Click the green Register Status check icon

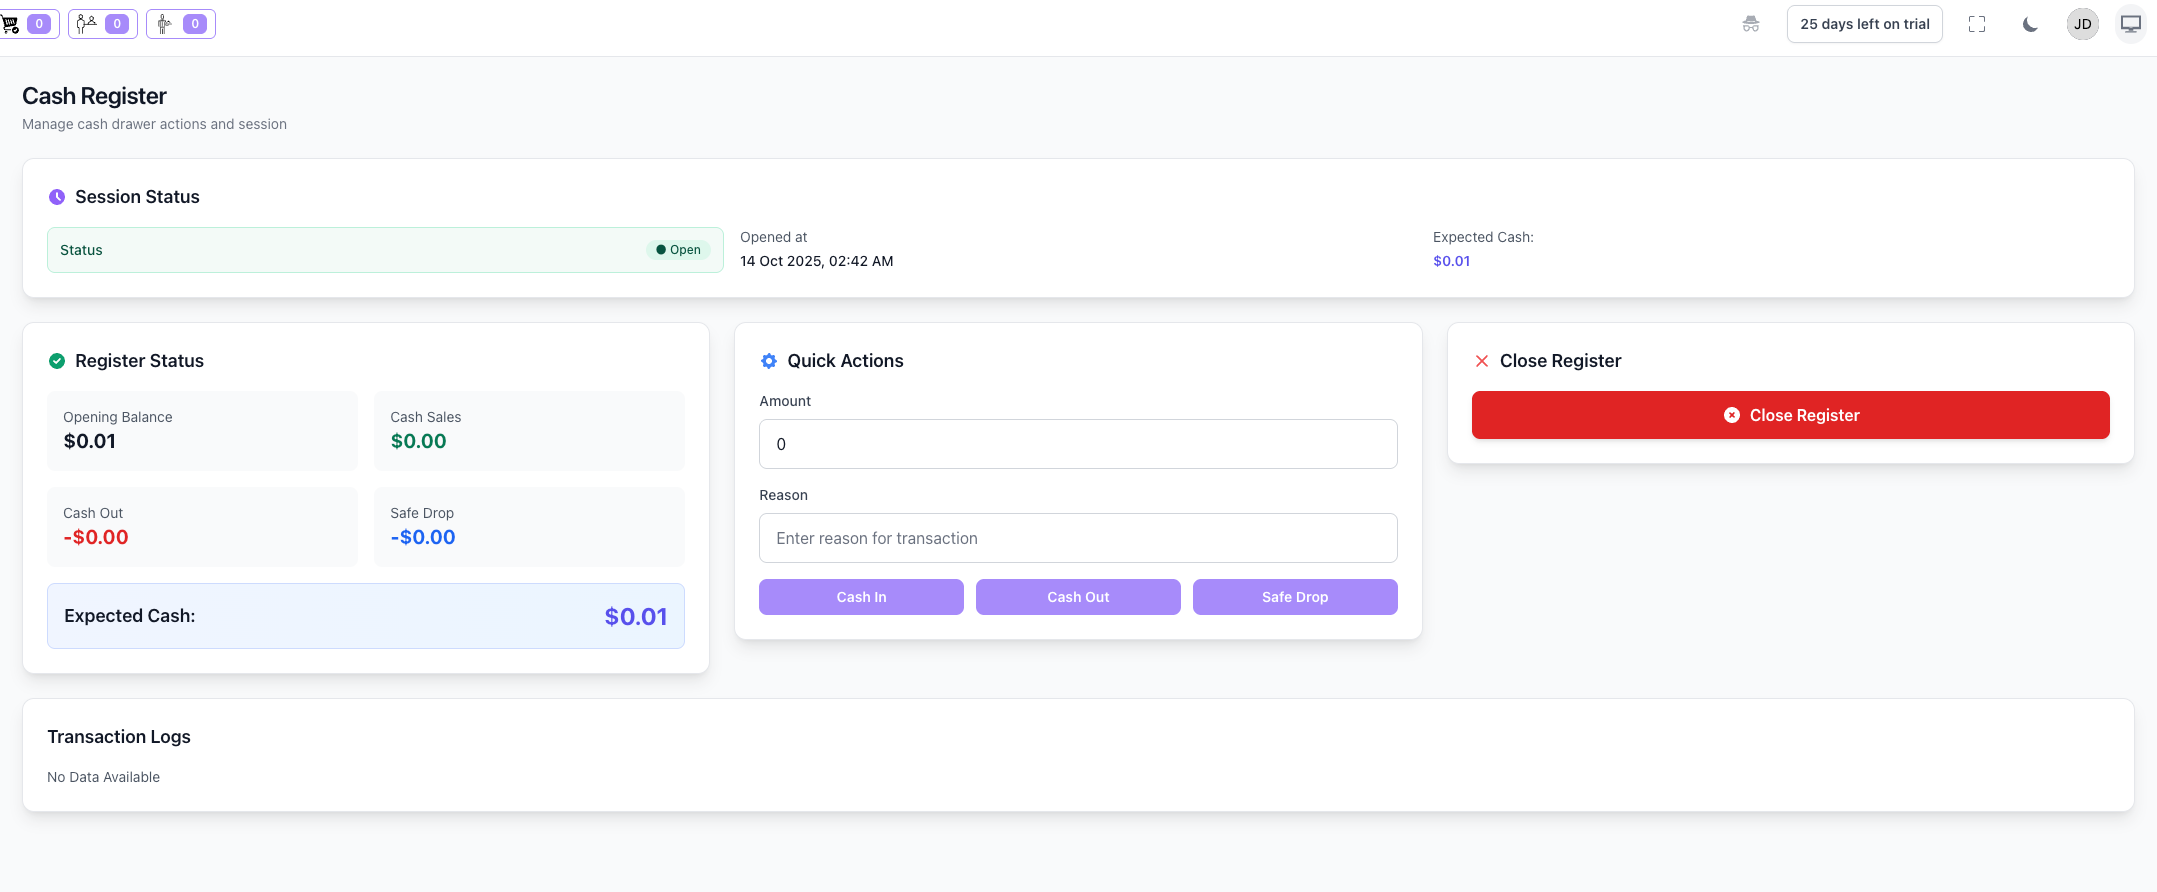[57, 361]
